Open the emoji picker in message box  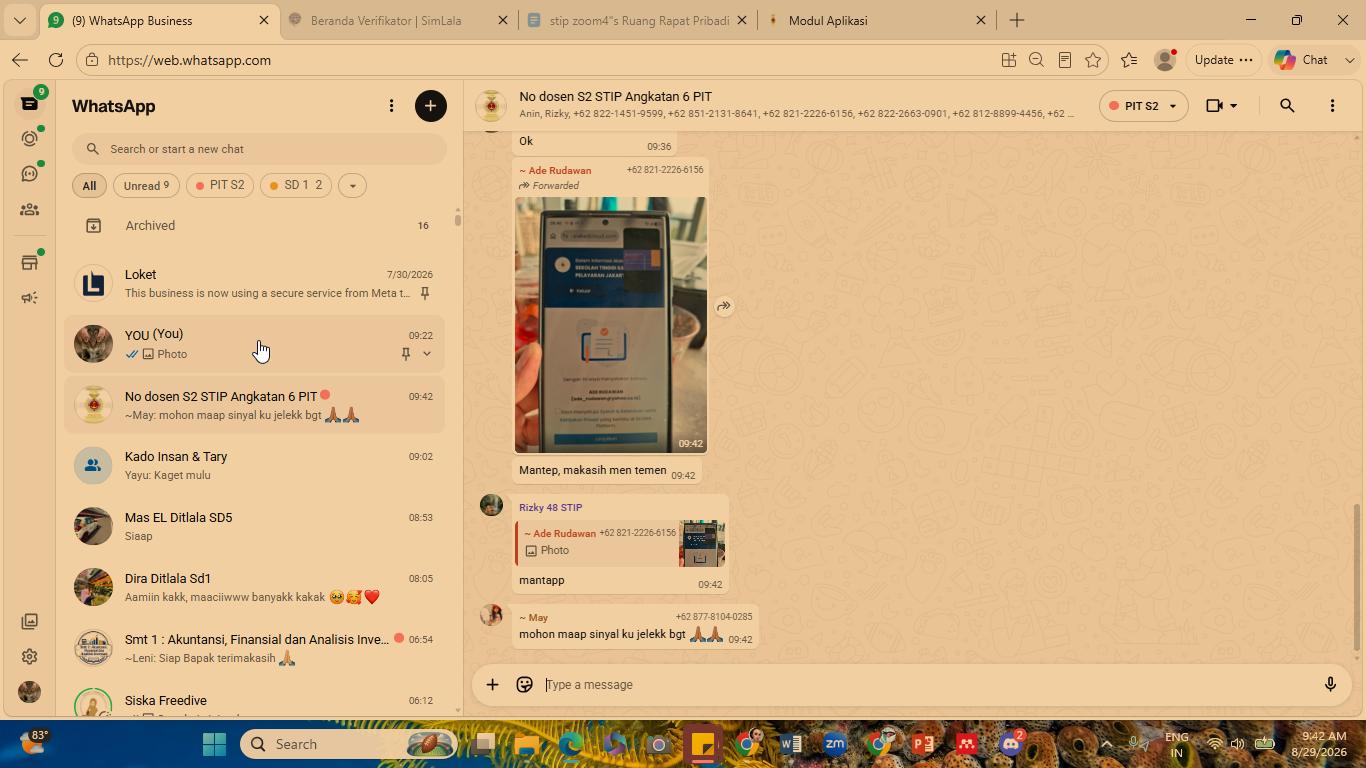click(x=524, y=685)
